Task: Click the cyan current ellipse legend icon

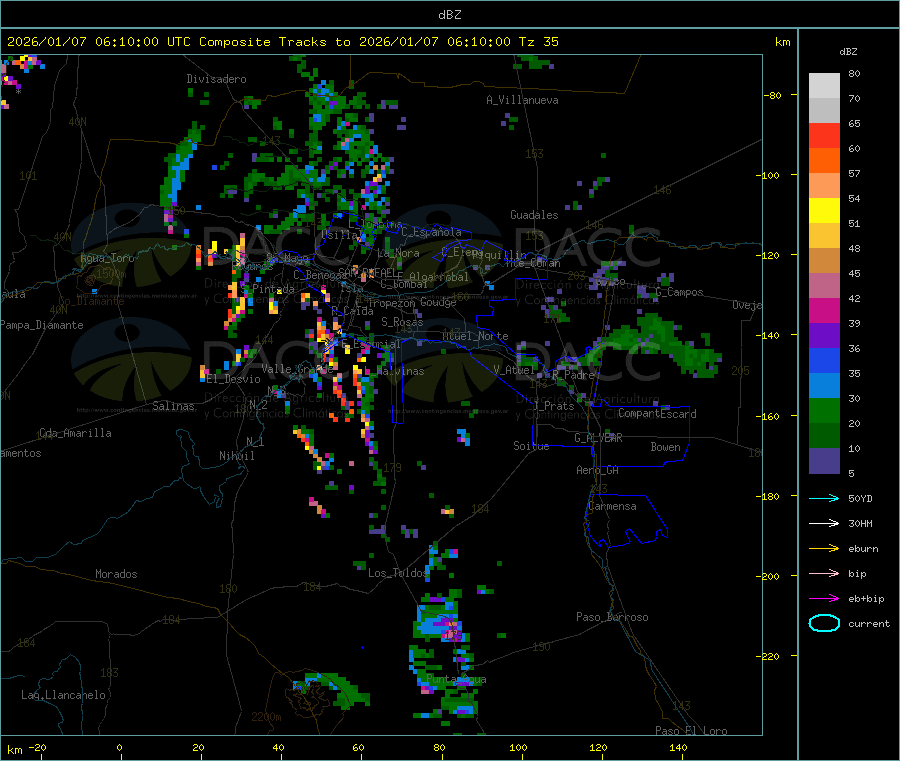Action: tap(824, 623)
